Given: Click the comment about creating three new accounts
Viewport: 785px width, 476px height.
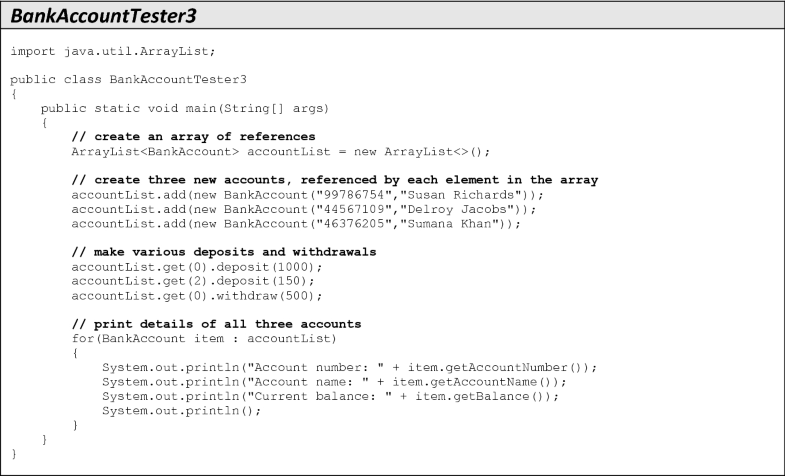Looking at the screenshot, I should click(x=334, y=180).
